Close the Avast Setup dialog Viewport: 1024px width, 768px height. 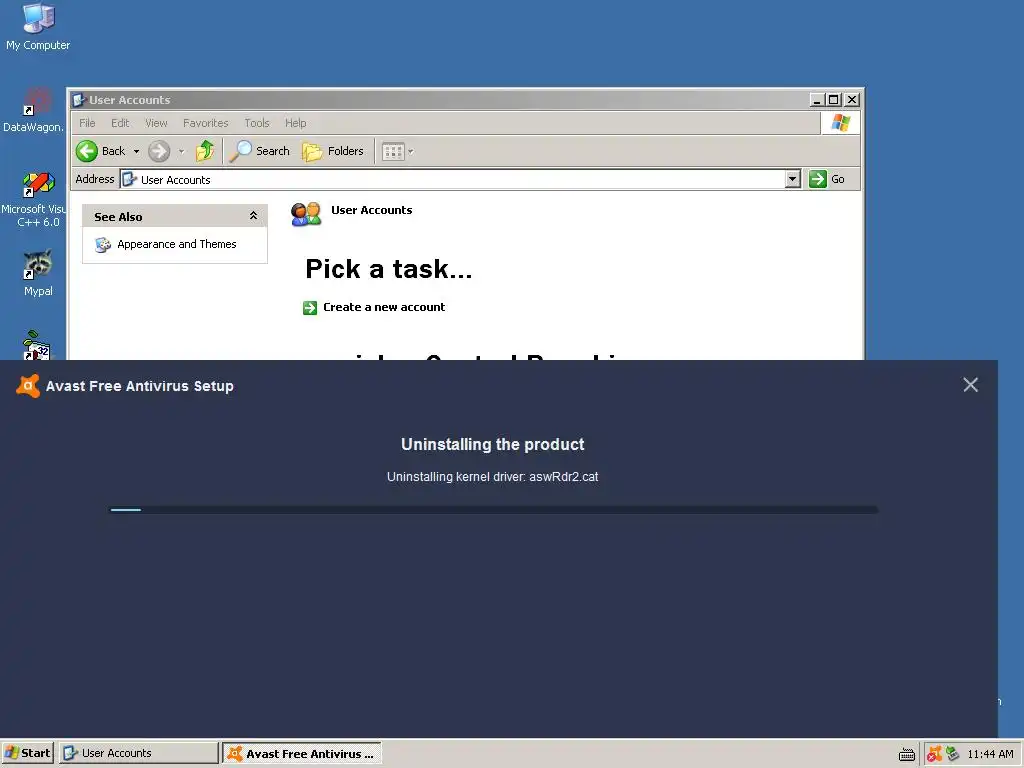[x=970, y=385]
